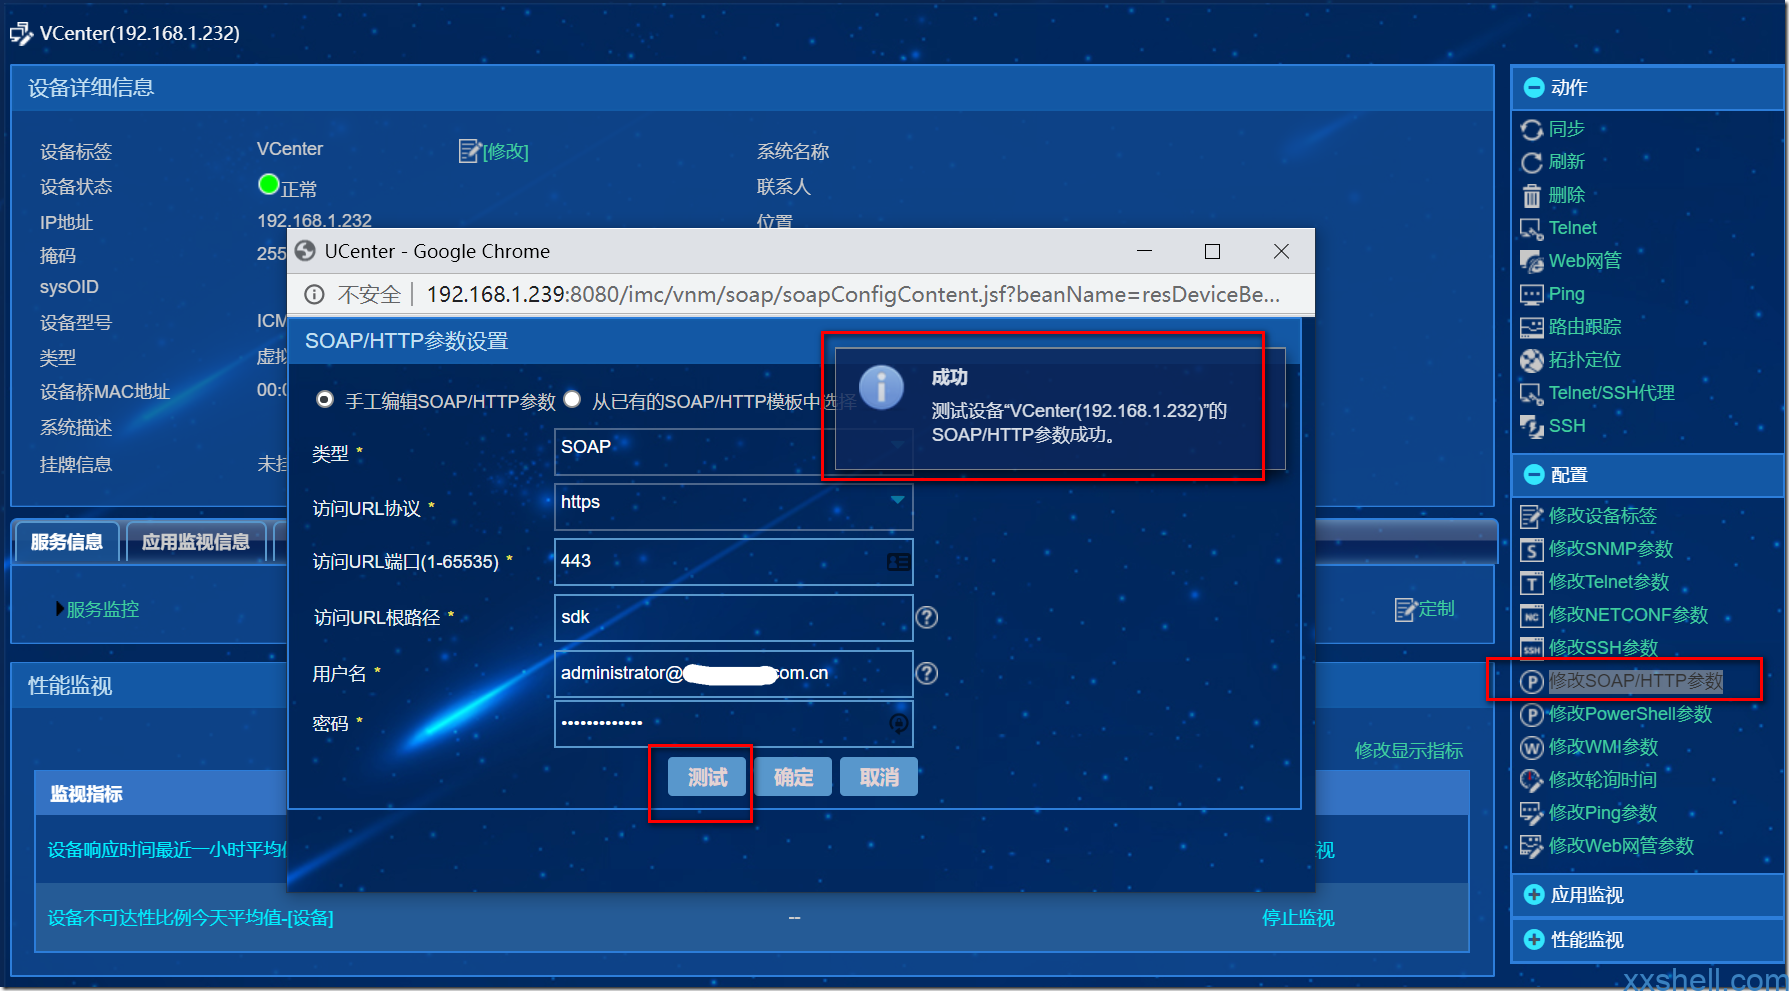Click the 用户名 input field

[x=733, y=674]
